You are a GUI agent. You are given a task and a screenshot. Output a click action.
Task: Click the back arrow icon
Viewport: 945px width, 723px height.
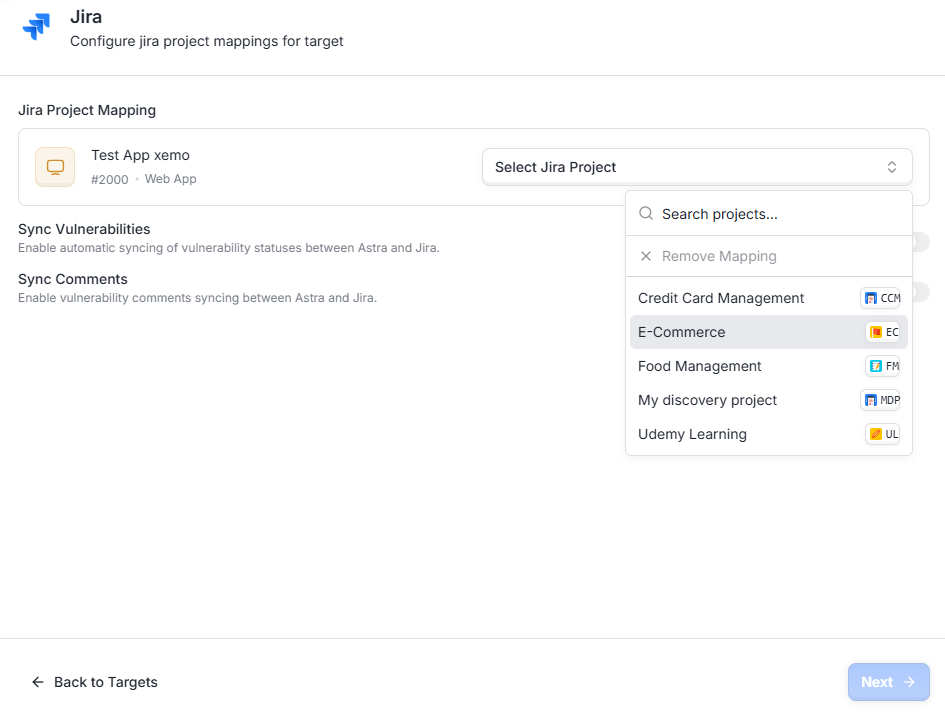(38, 682)
